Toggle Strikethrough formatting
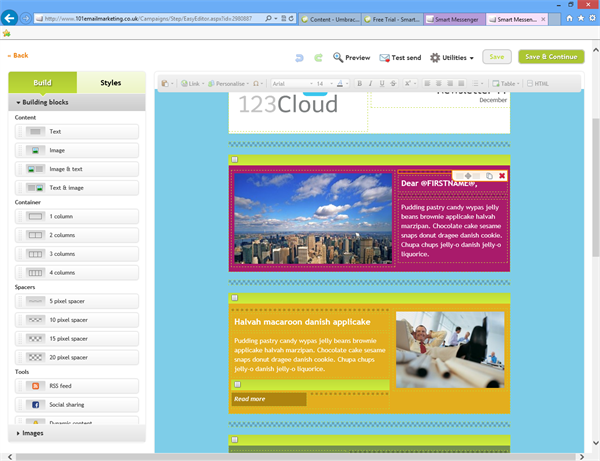Image resolution: width=600 pixels, height=461 pixels. [x=393, y=83]
